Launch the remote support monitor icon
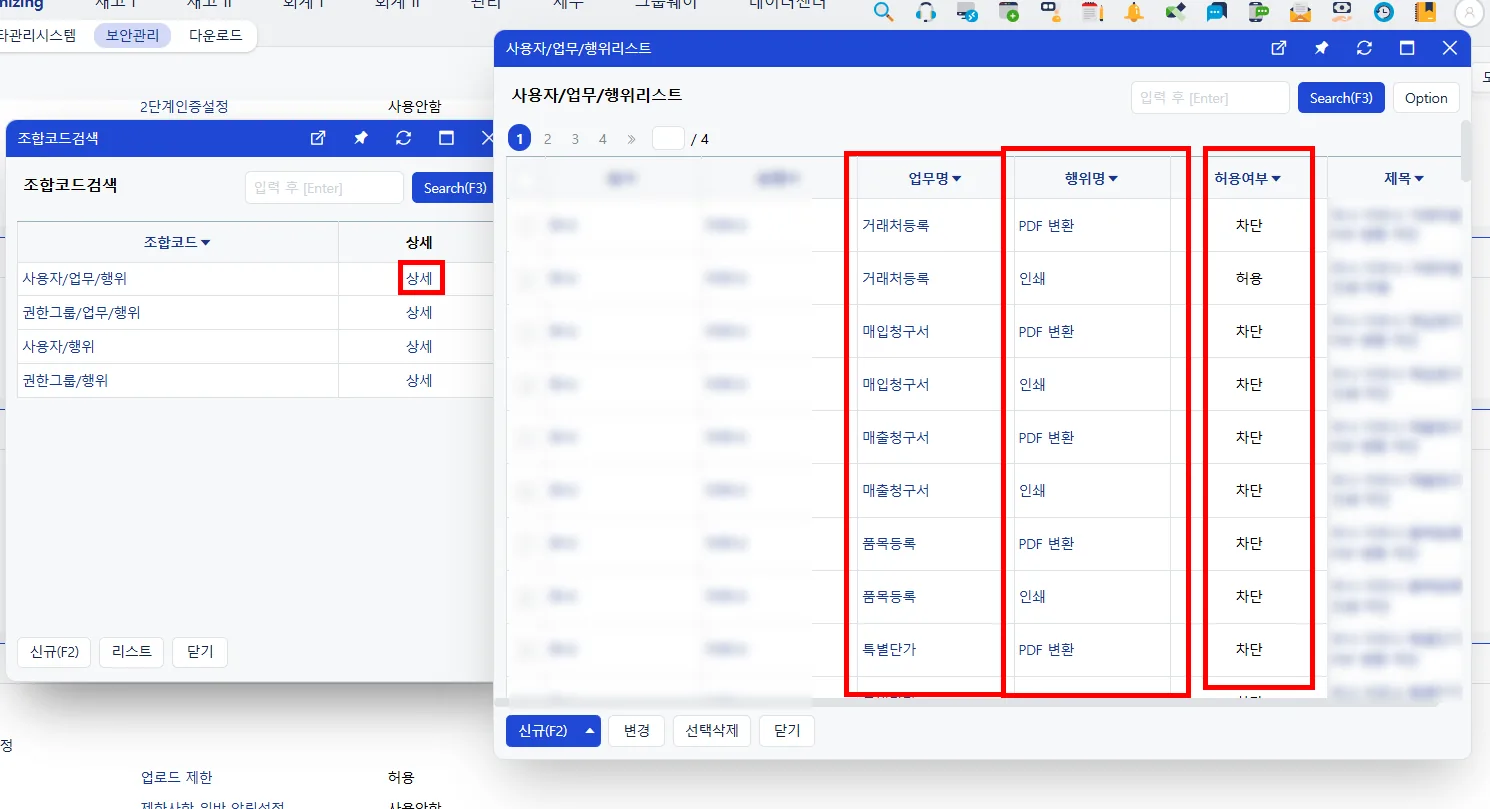 point(967,12)
